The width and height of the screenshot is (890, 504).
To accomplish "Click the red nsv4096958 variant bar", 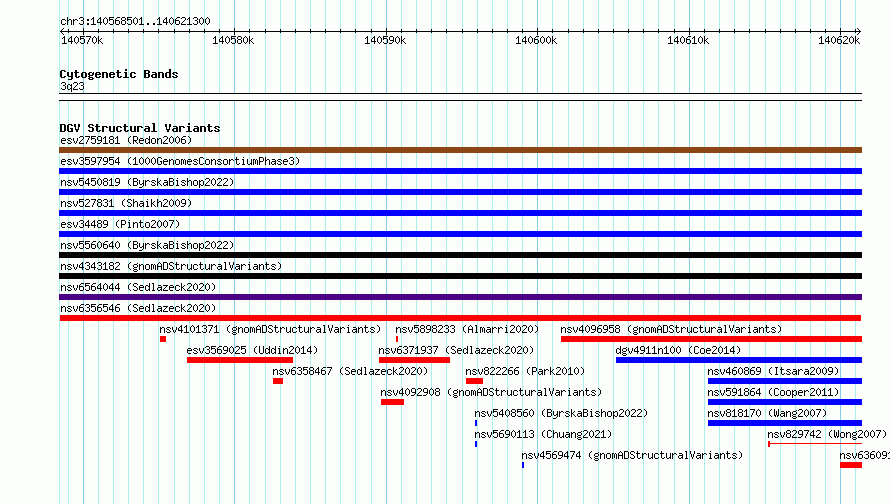I will tap(711, 339).
